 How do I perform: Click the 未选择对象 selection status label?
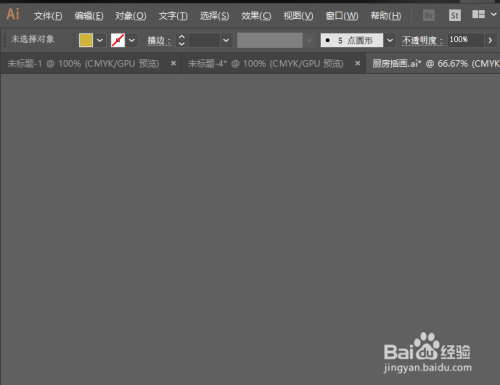[x=33, y=39]
